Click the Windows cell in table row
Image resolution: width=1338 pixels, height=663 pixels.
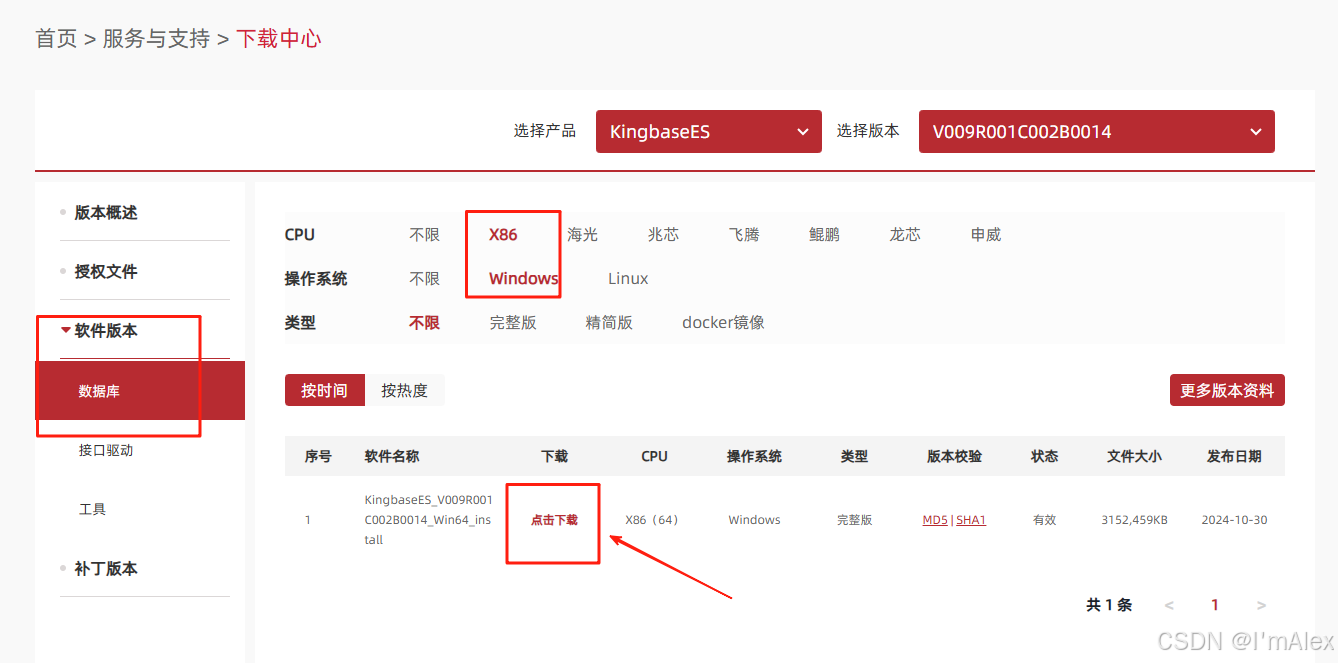tap(754, 520)
